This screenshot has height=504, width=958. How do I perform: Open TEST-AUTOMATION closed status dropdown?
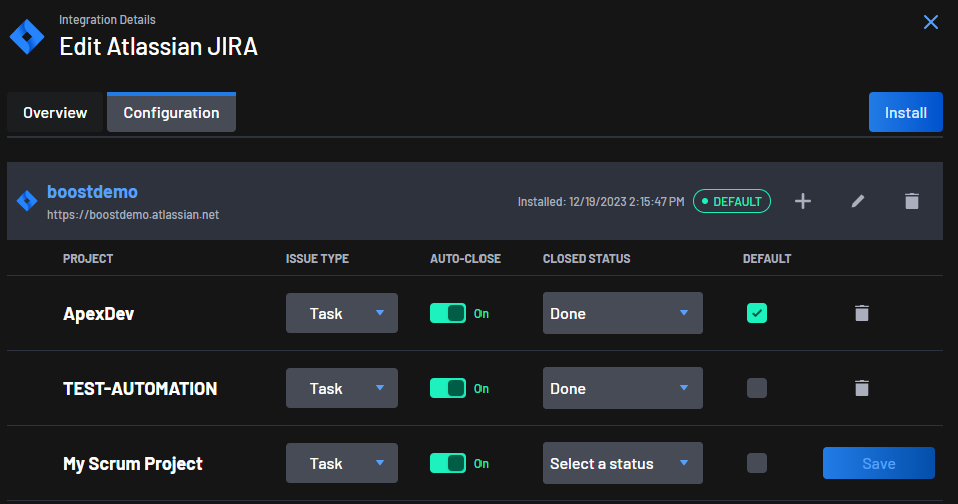[x=623, y=388]
